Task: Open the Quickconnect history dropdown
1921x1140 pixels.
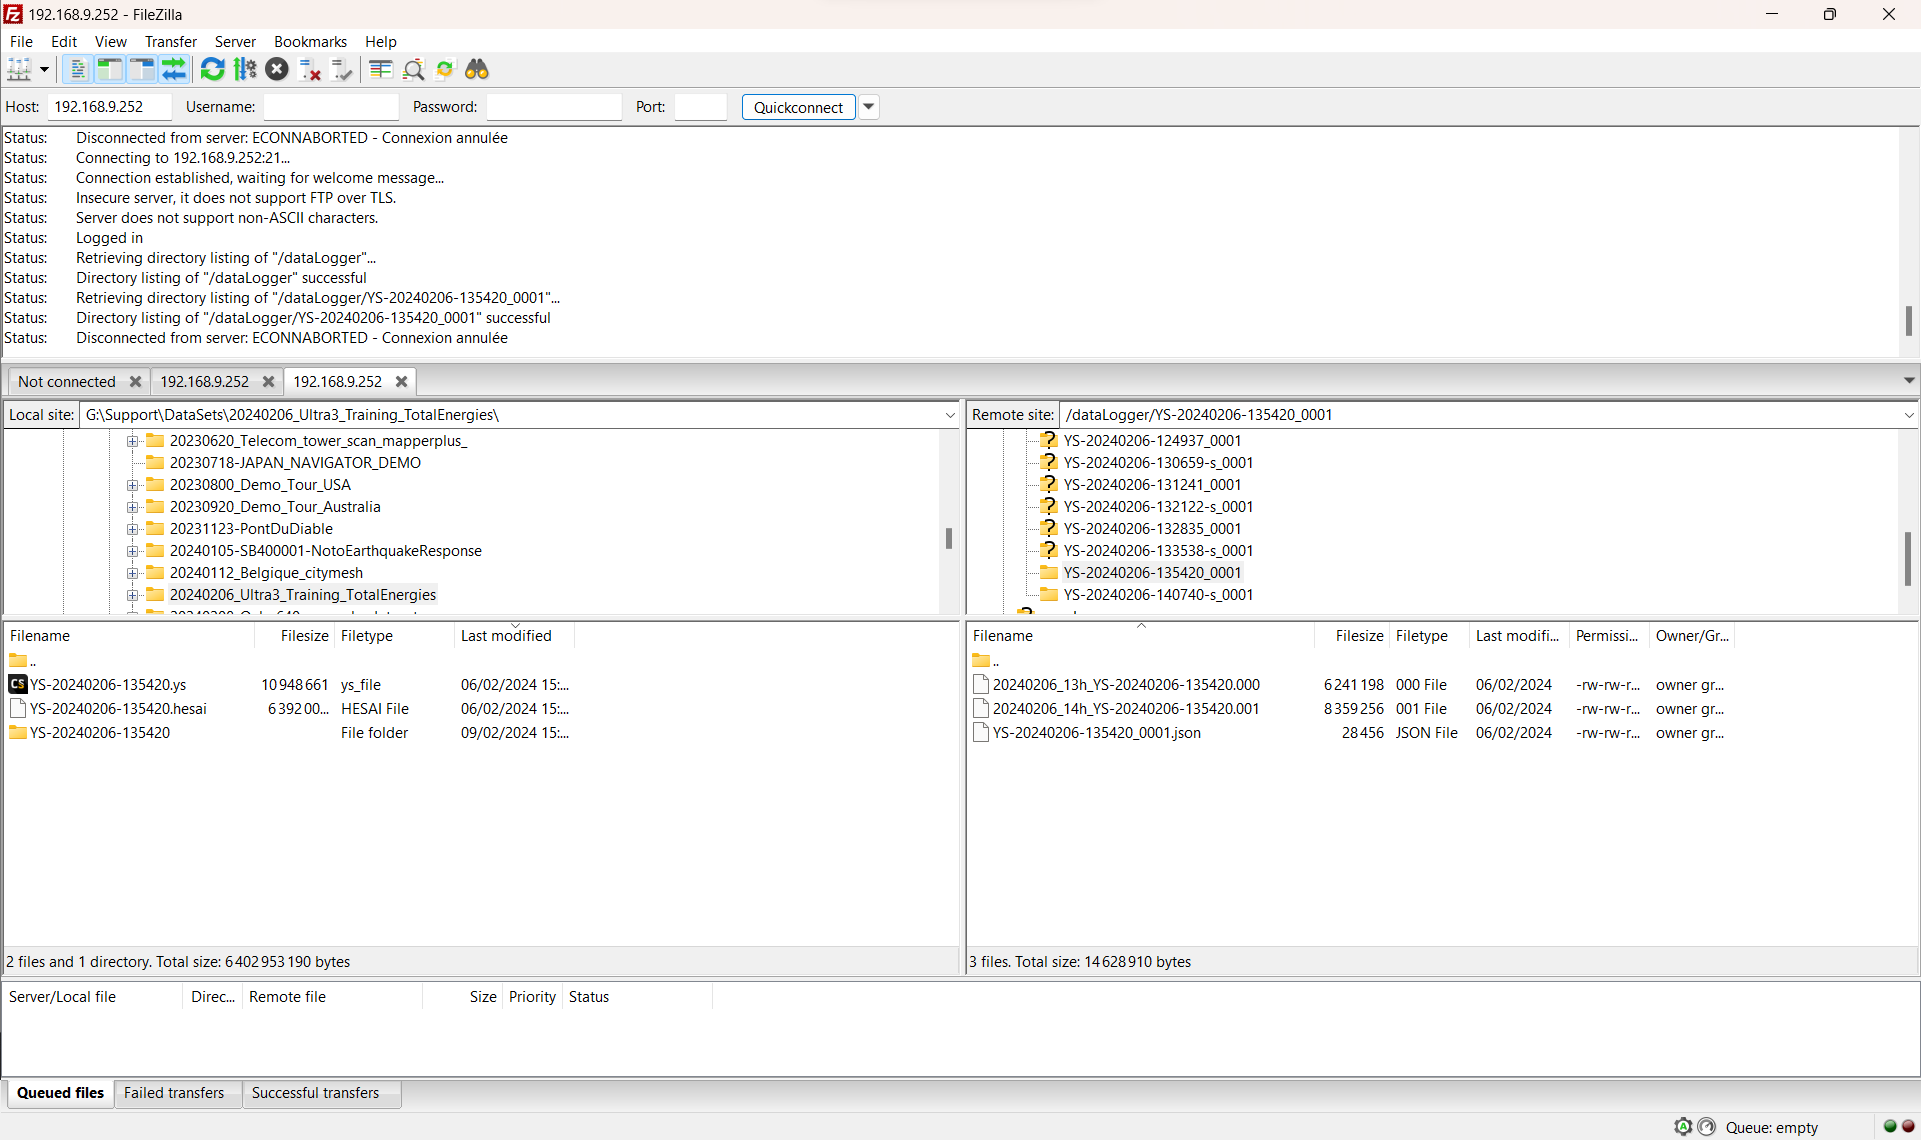Action: (x=868, y=107)
